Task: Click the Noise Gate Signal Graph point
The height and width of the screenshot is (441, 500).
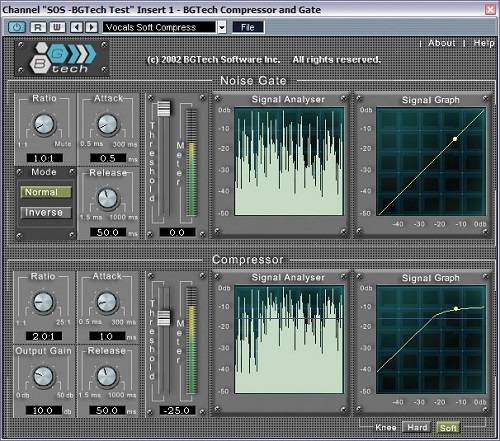Action: coord(455,139)
